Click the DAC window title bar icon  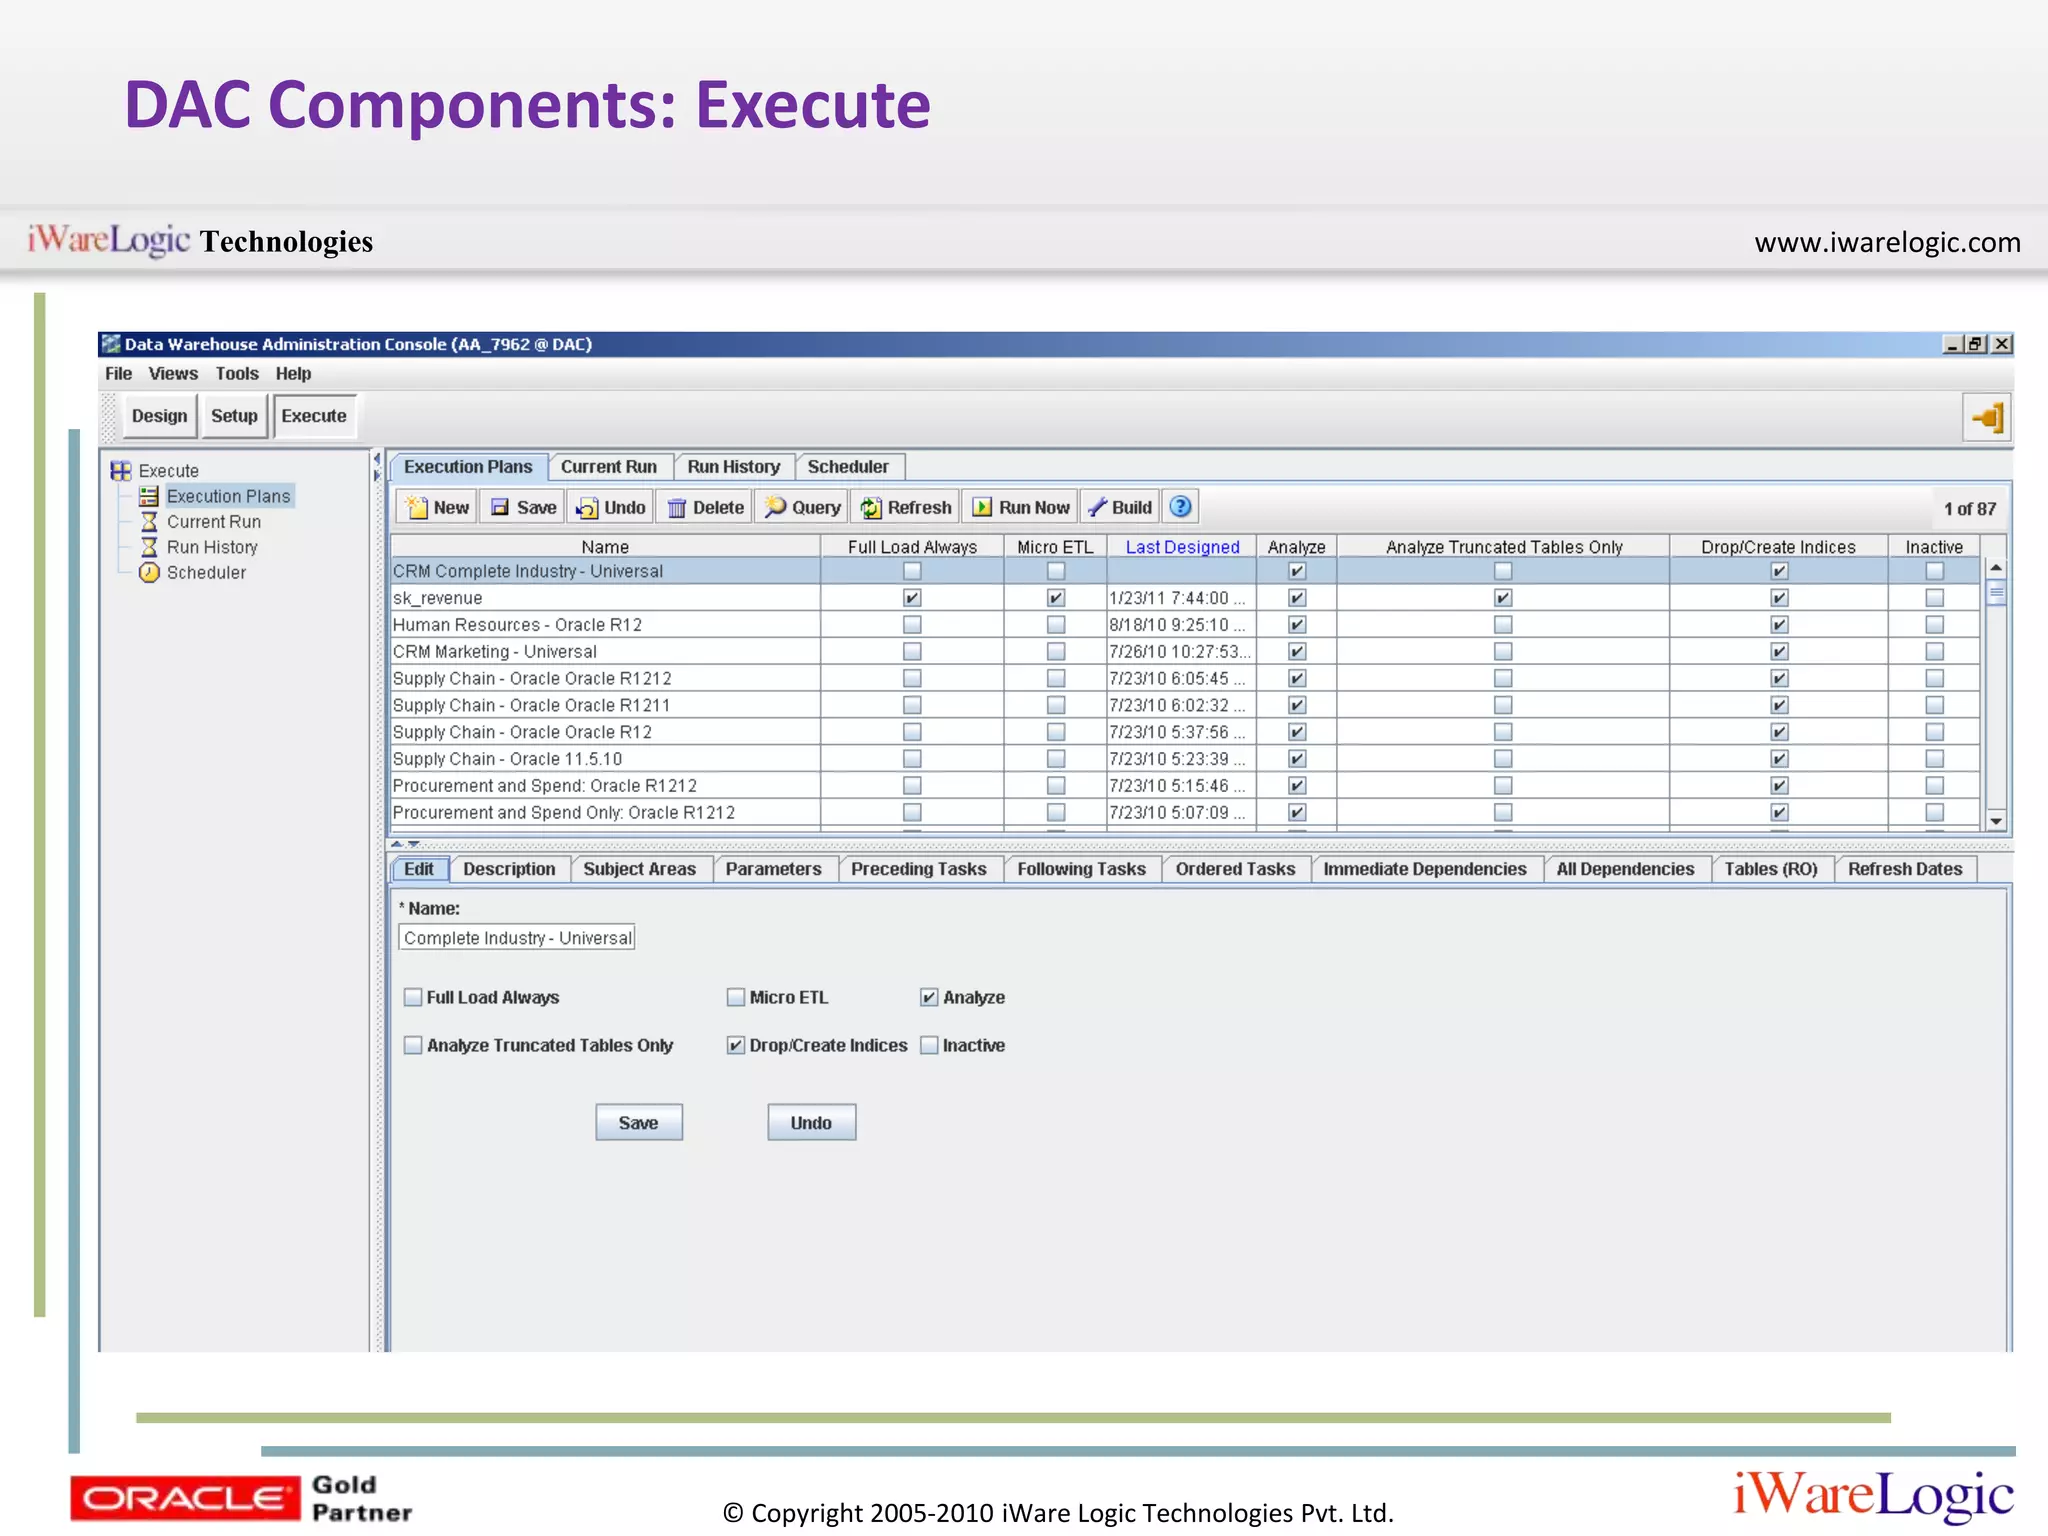pos(111,344)
